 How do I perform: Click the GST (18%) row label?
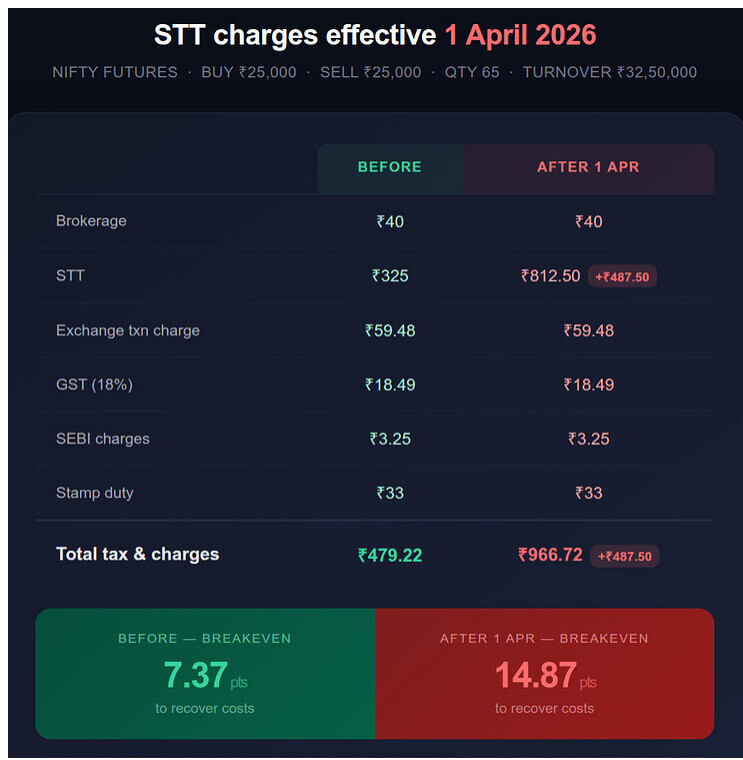pos(94,384)
